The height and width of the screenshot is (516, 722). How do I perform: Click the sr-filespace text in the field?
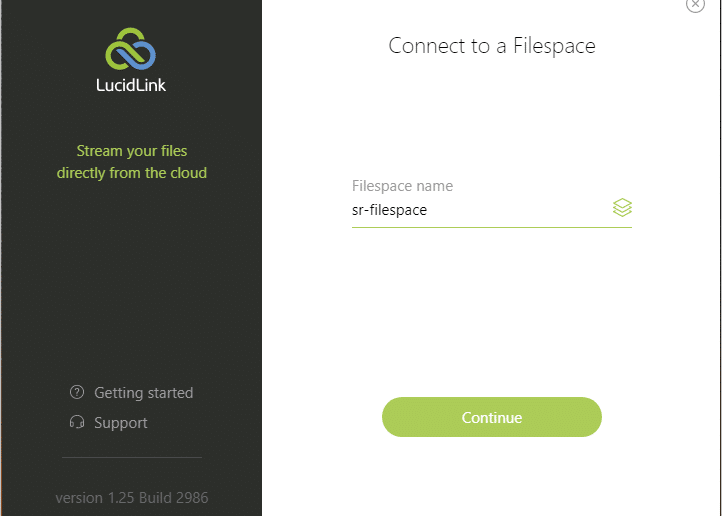click(x=390, y=210)
